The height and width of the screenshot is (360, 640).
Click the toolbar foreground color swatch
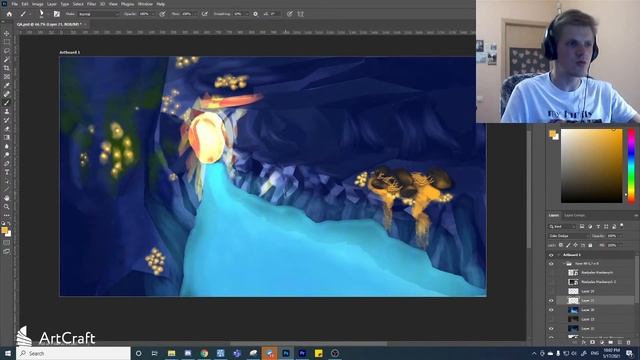coord(4,231)
